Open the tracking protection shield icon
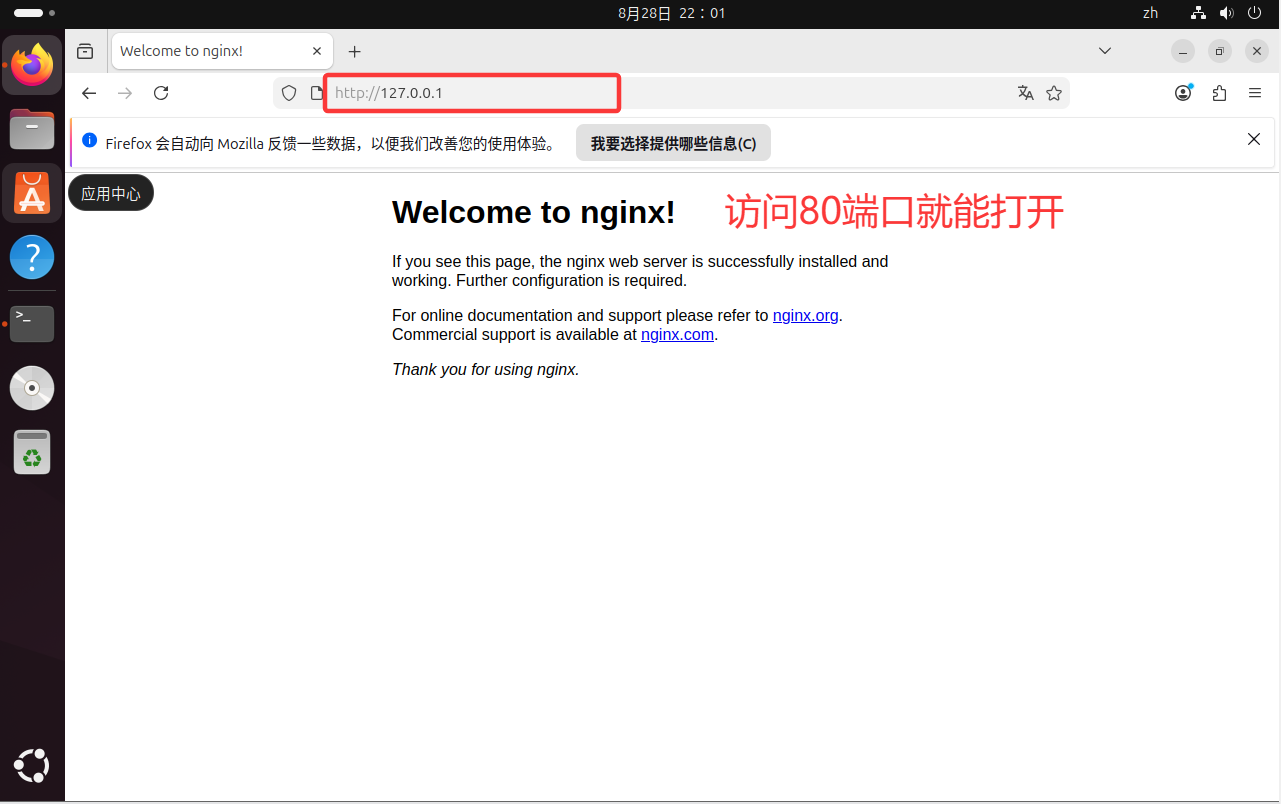Image resolution: width=1281 pixels, height=804 pixels. [x=289, y=93]
